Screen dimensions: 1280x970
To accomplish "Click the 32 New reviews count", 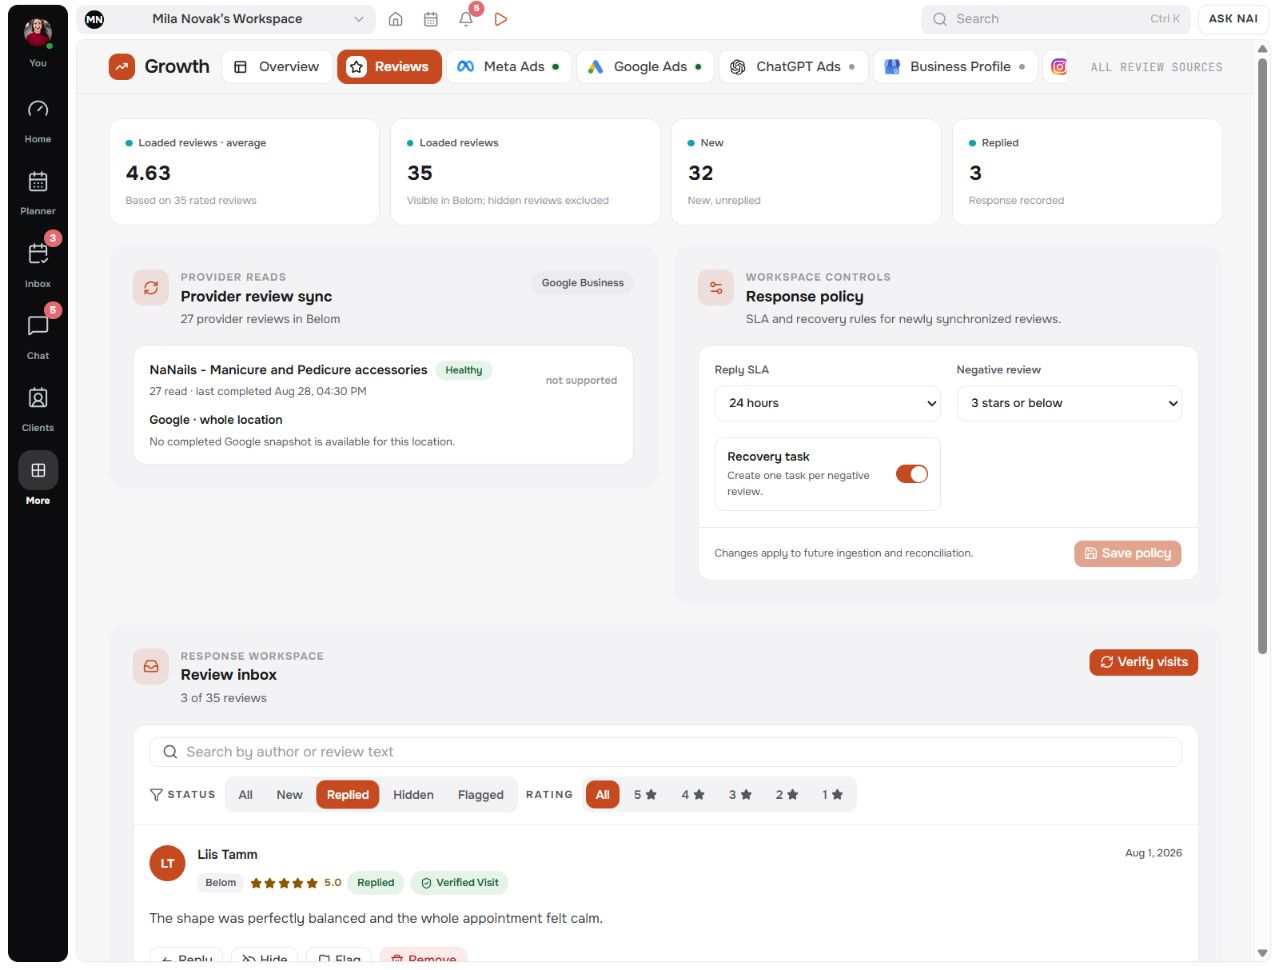I will click(700, 173).
